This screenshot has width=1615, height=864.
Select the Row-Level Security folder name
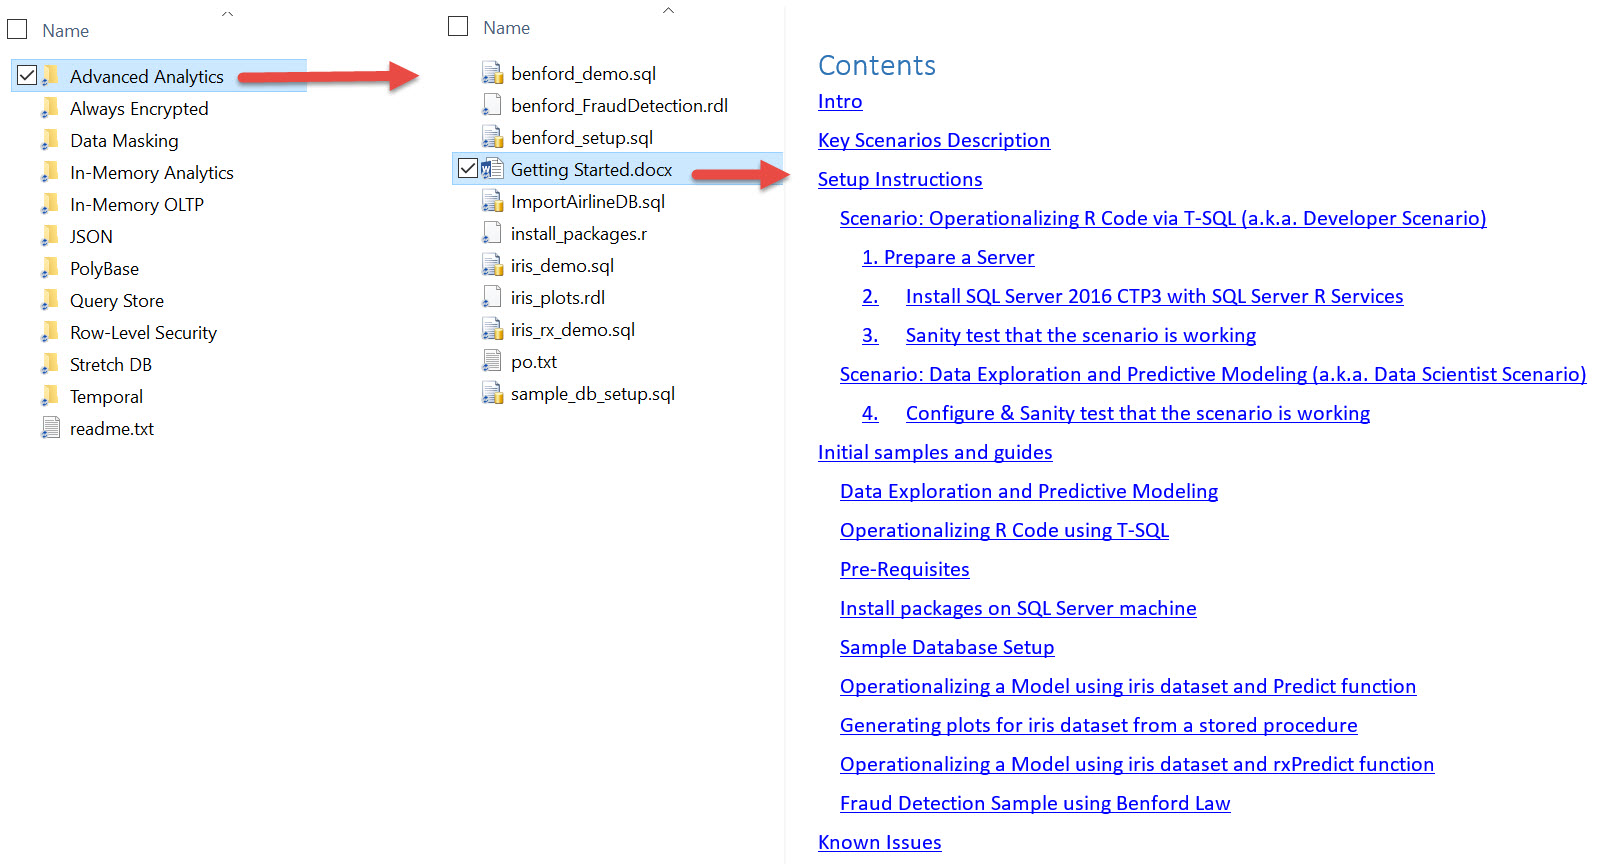[143, 333]
